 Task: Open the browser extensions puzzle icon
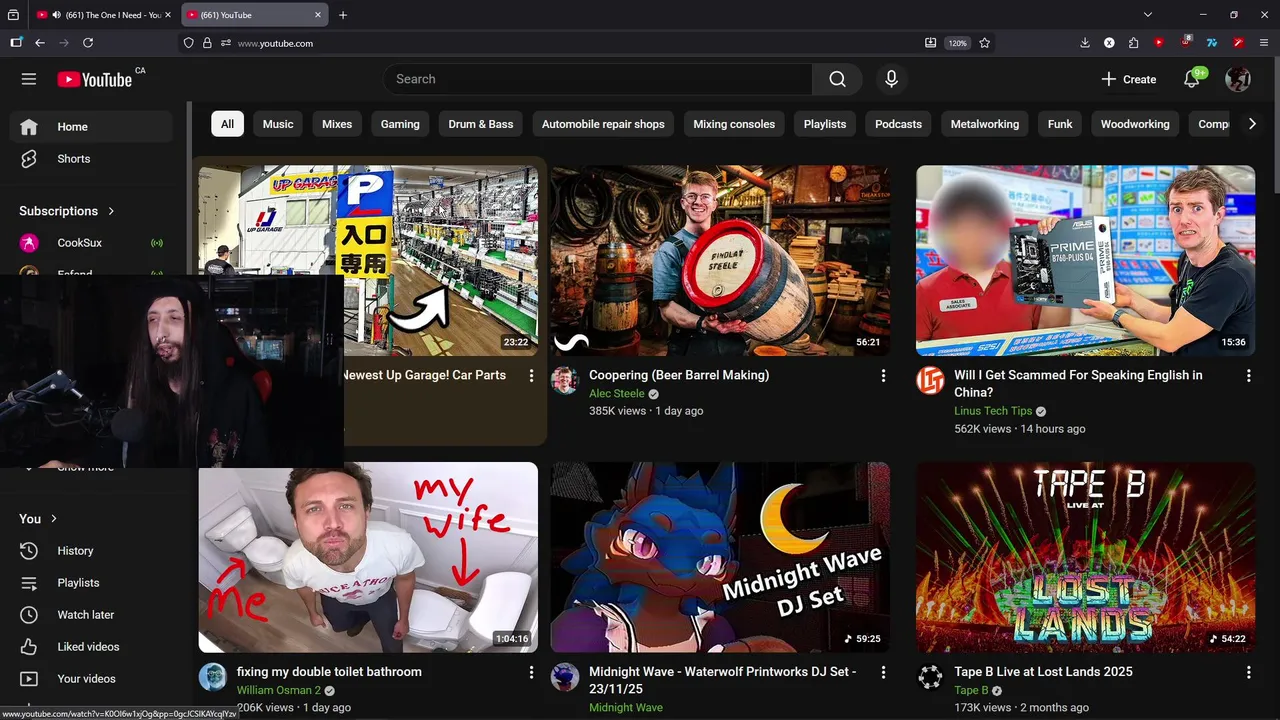pos(1133,43)
